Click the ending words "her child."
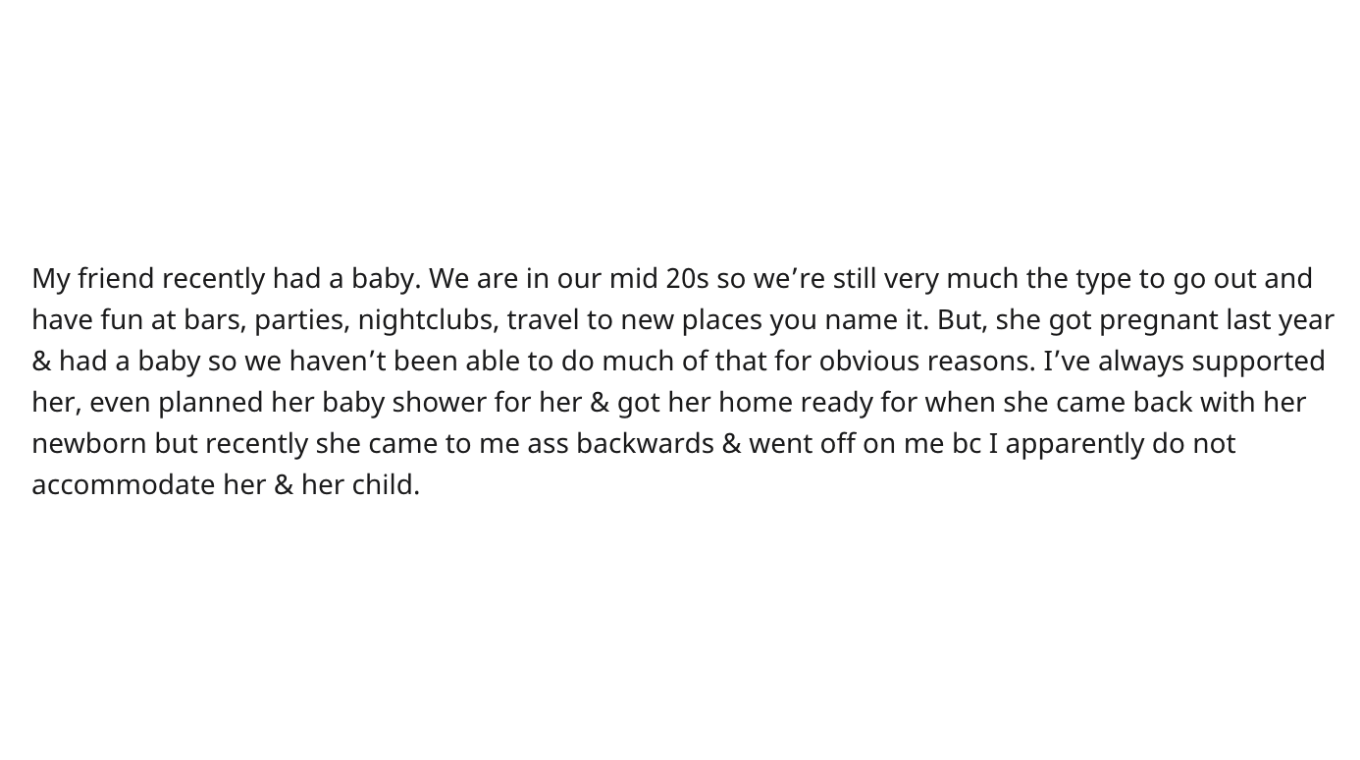This screenshot has height=760, width=1360. point(360,485)
